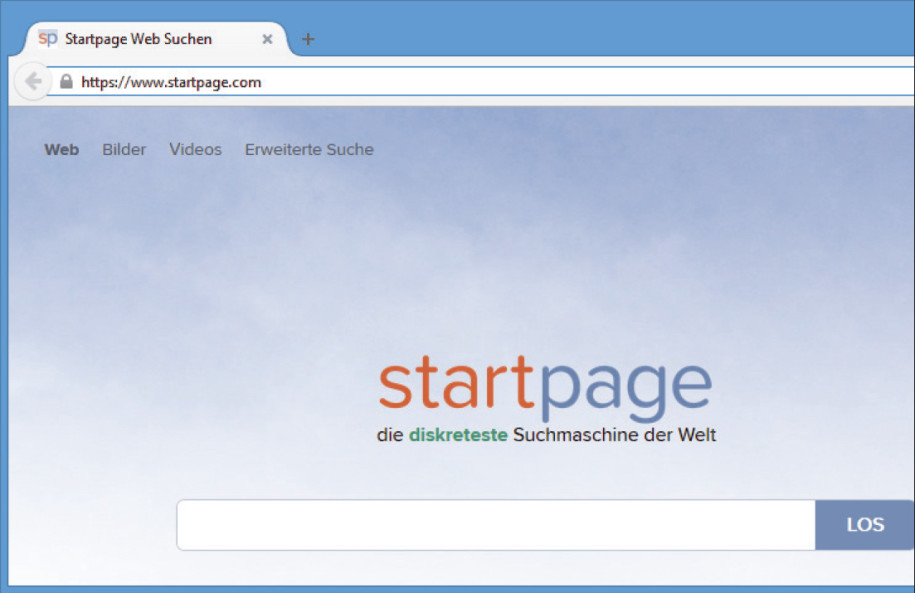
Task: Submit search with LOS button
Action: coord(865,525)
